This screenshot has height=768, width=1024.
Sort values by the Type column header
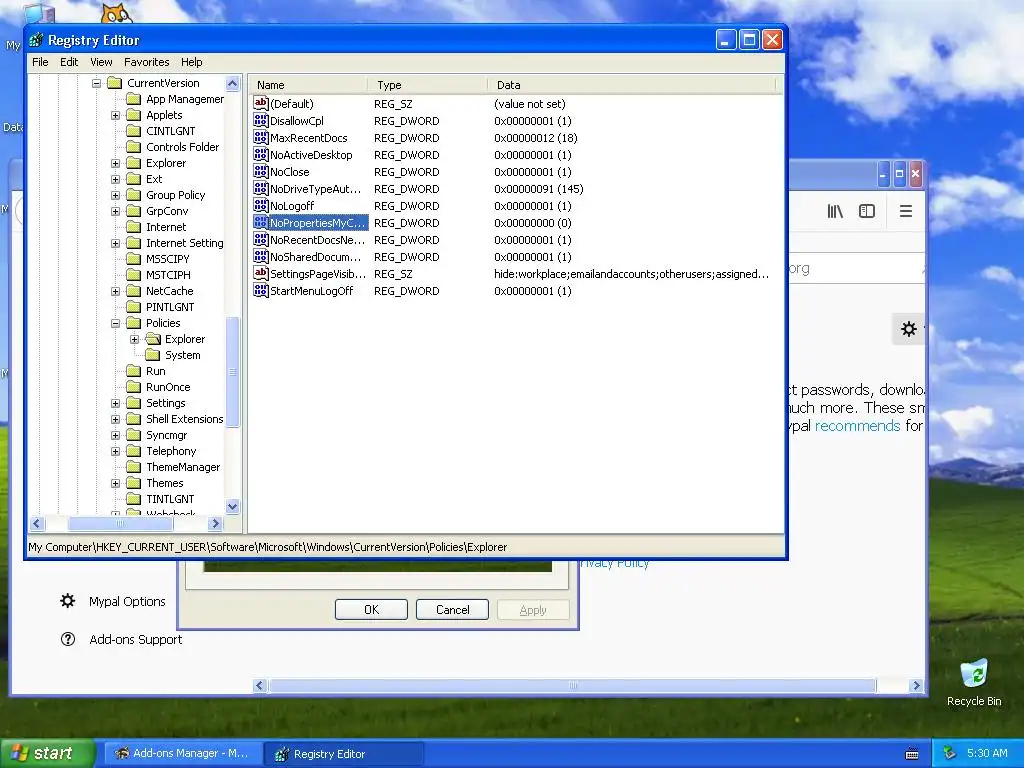pos(426,85)
